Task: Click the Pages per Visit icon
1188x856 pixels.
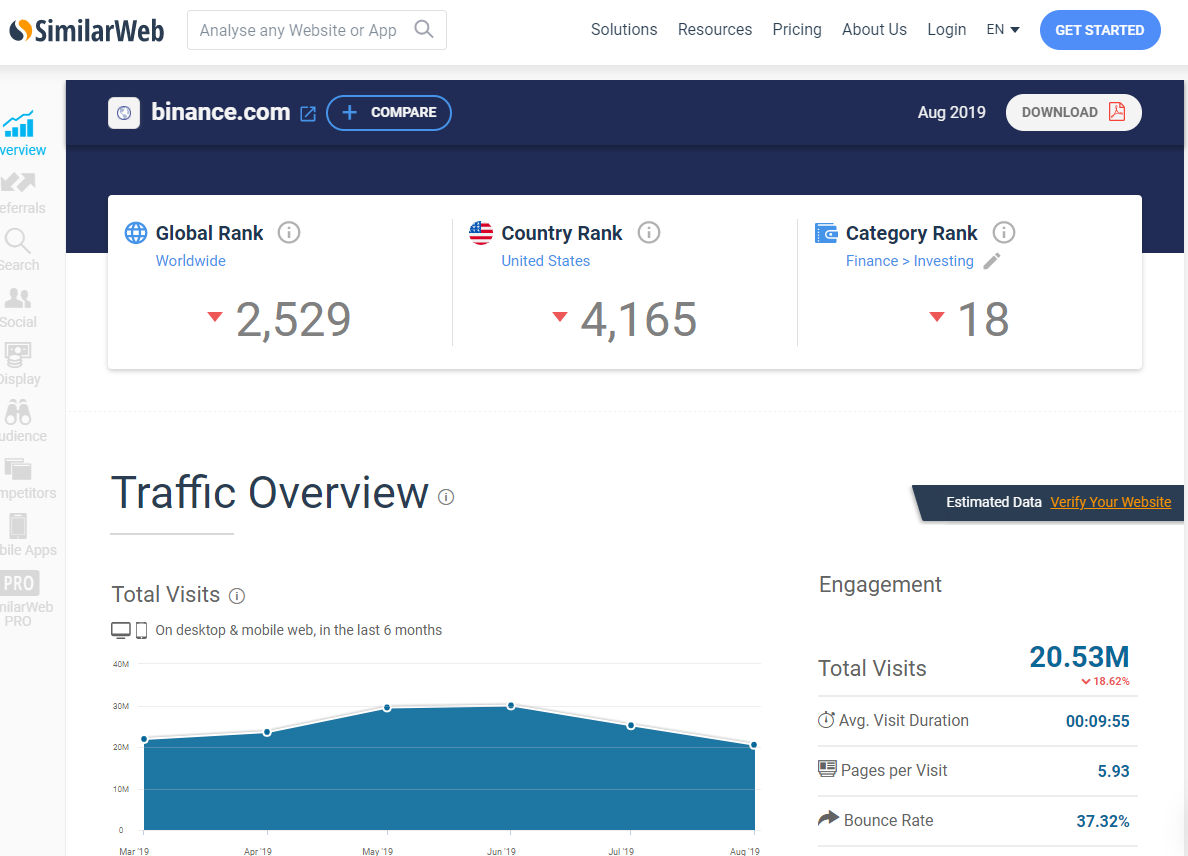Action: (x=827, y=769)
